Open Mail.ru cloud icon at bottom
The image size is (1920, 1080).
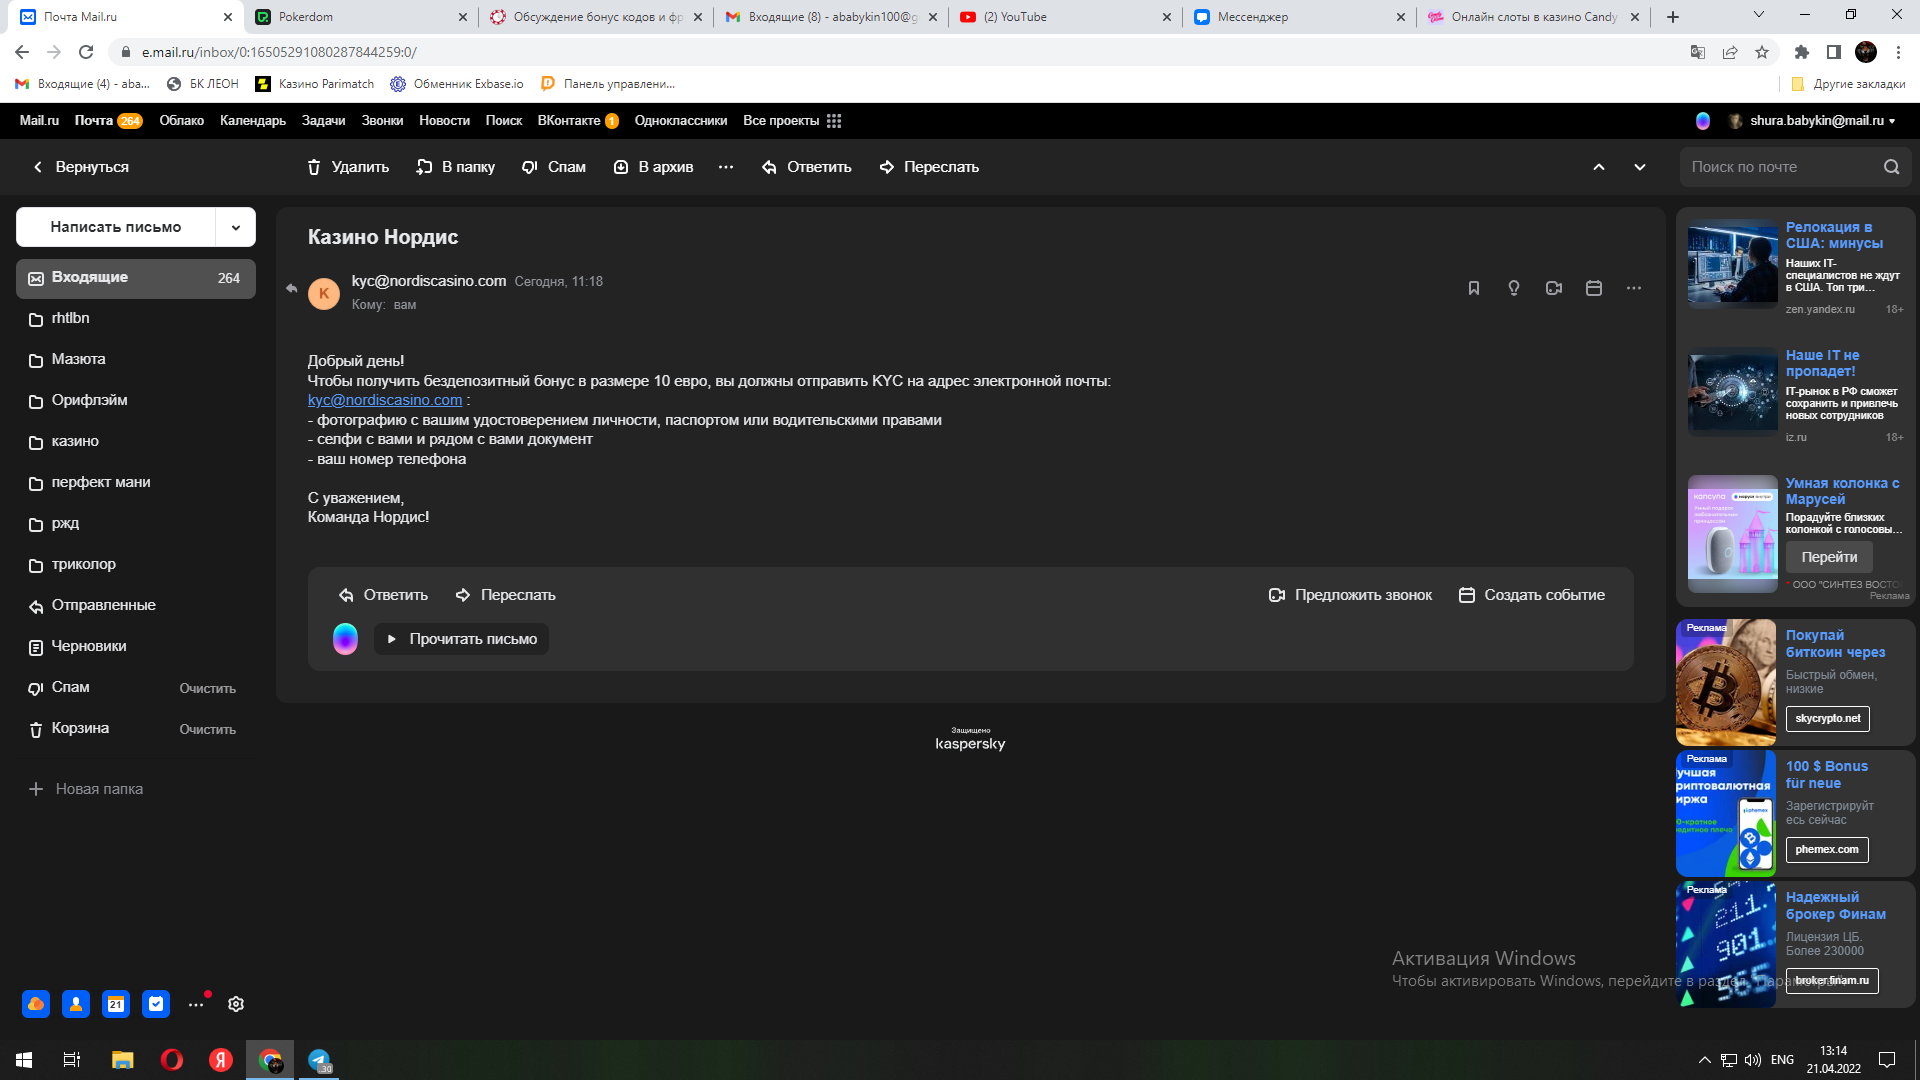[36, 1004]
